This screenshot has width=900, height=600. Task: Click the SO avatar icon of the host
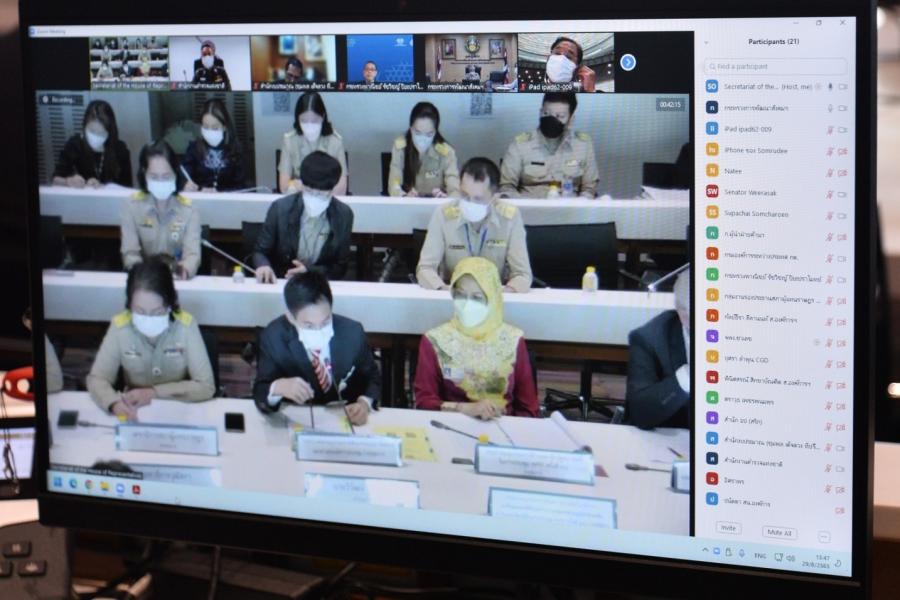pyautogui.click(x=712, y=86)
